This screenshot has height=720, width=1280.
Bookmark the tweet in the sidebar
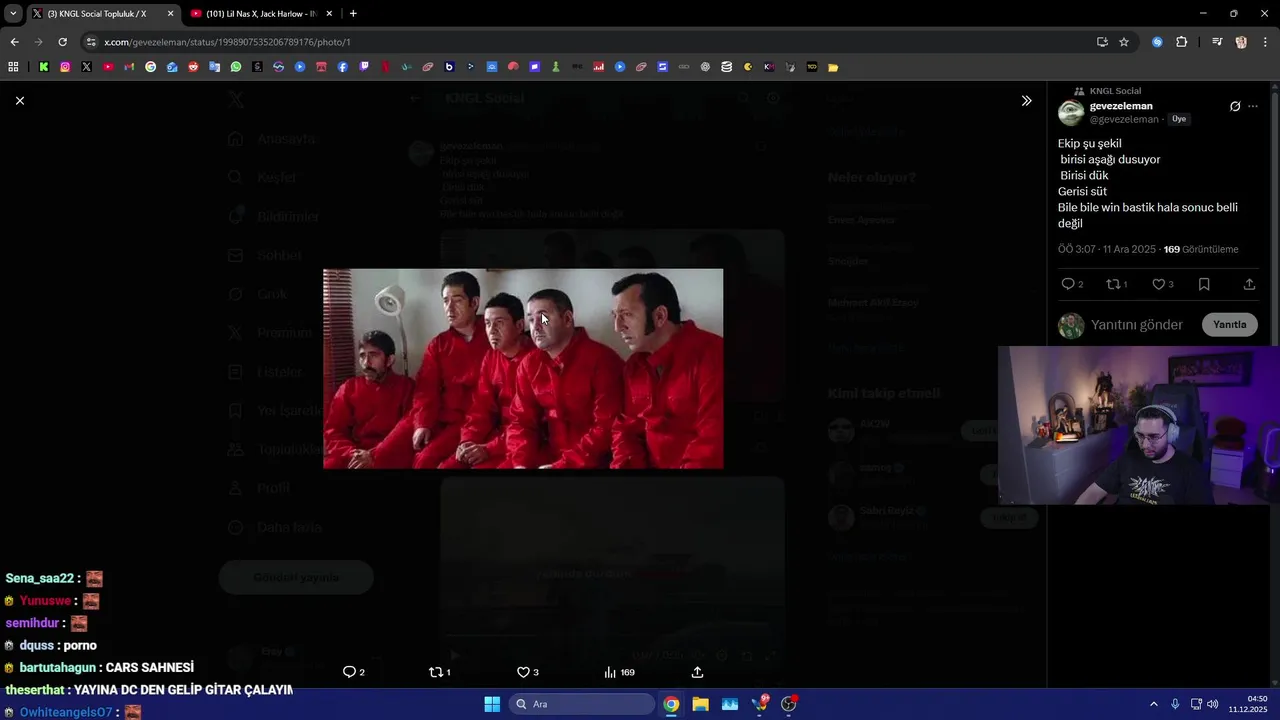click(1204, 284)
